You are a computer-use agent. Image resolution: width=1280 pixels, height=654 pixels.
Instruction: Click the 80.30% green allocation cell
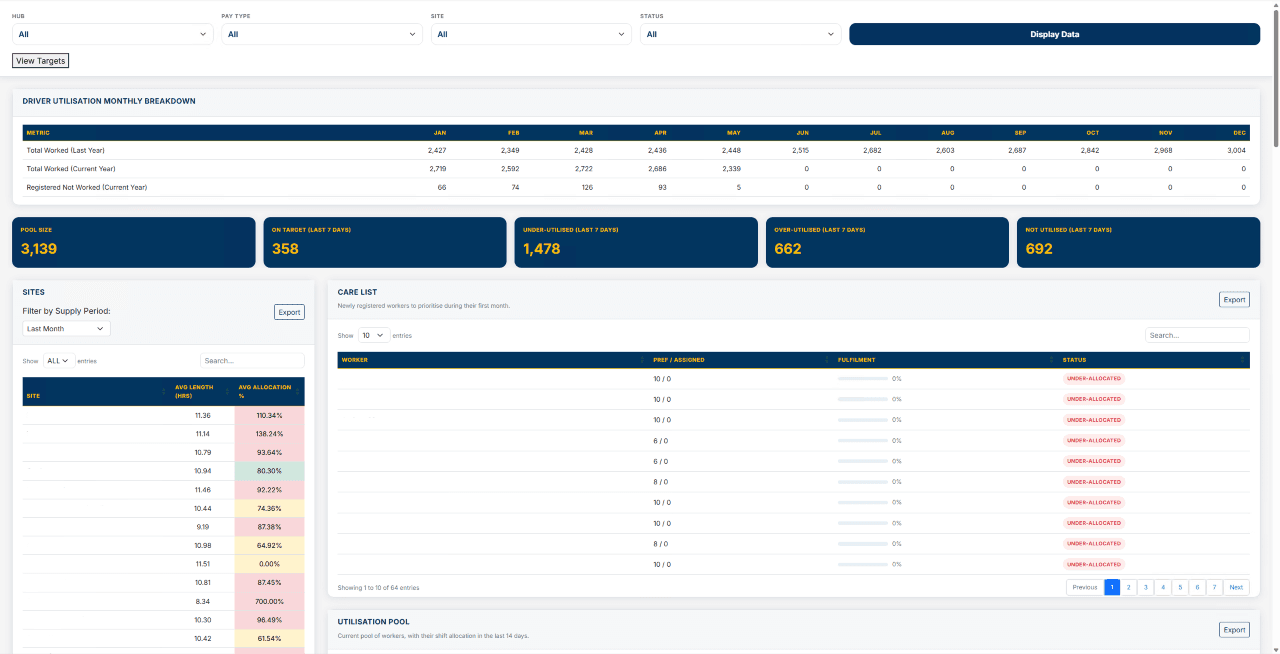[270, 470]
